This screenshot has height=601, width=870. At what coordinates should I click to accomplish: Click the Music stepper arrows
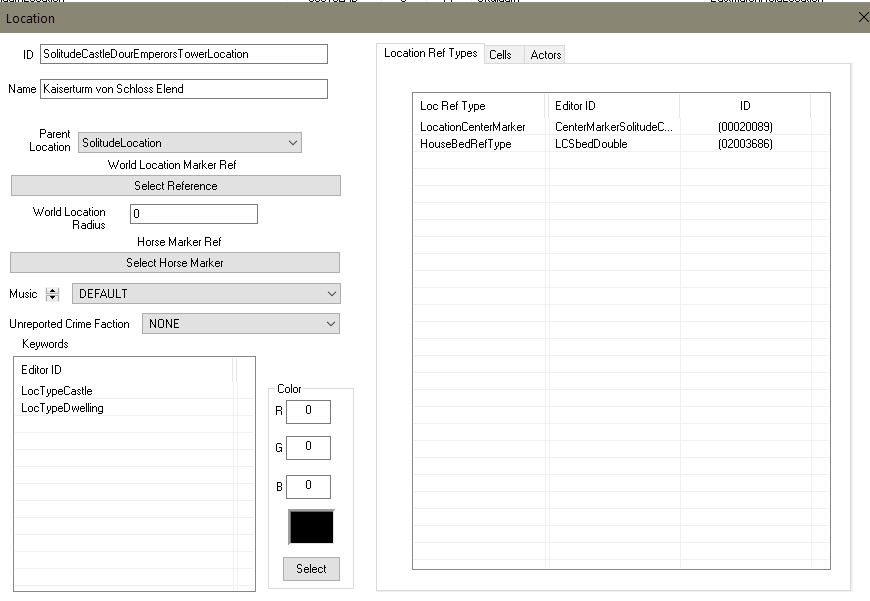[53, 294]
